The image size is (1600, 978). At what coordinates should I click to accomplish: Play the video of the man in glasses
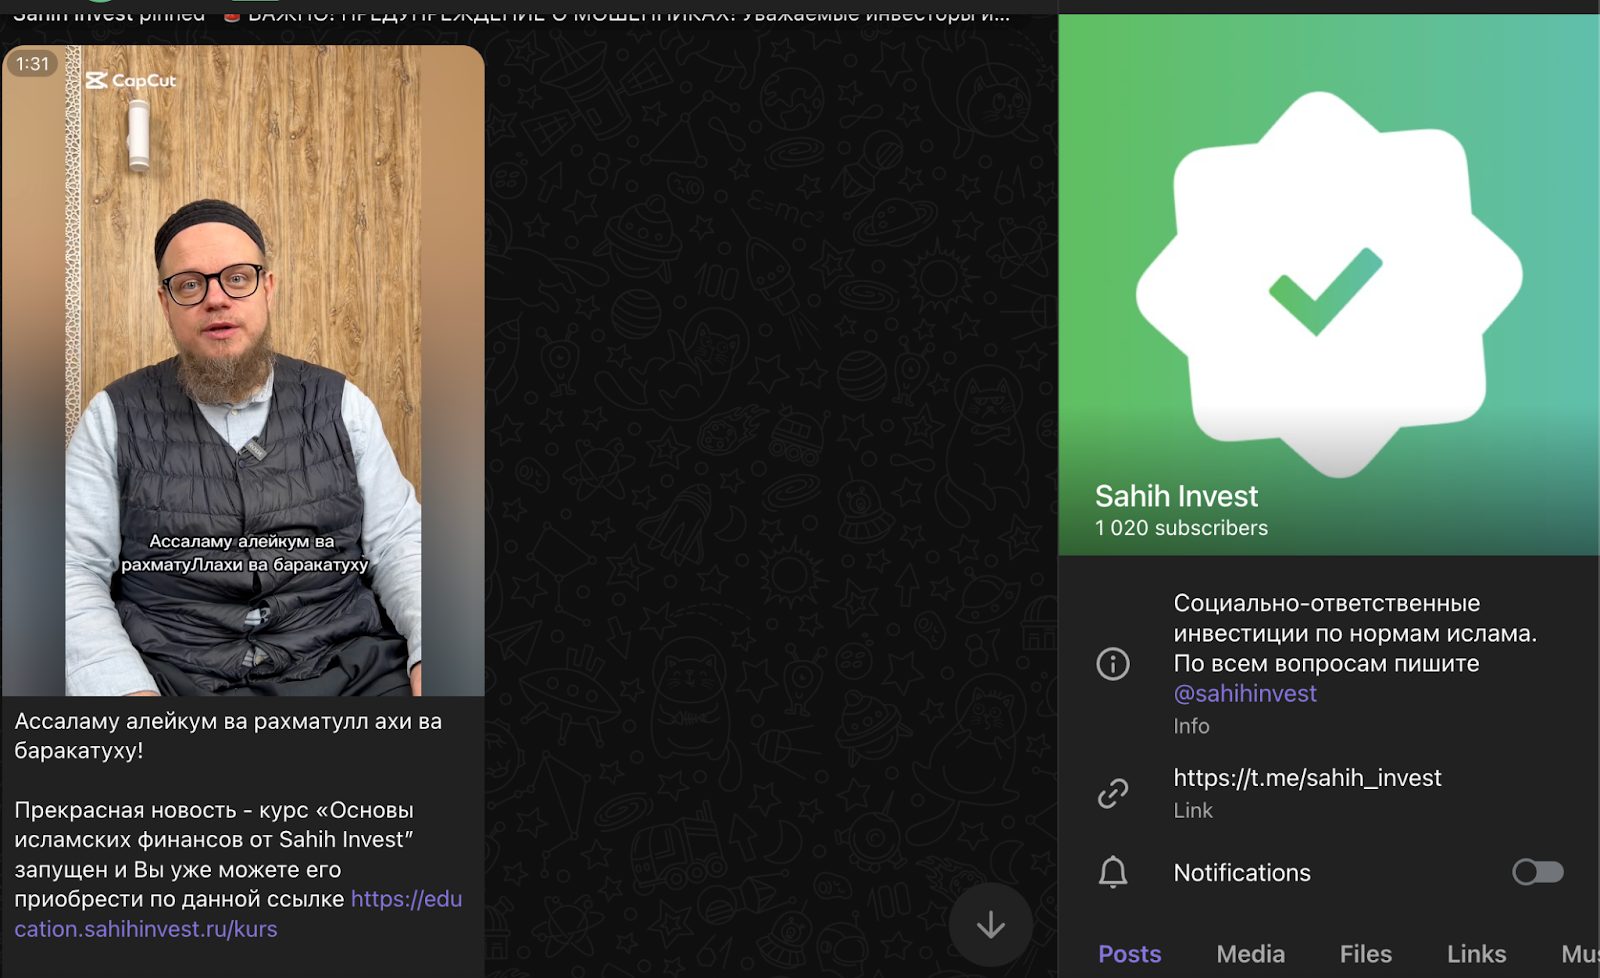(243, 370)
